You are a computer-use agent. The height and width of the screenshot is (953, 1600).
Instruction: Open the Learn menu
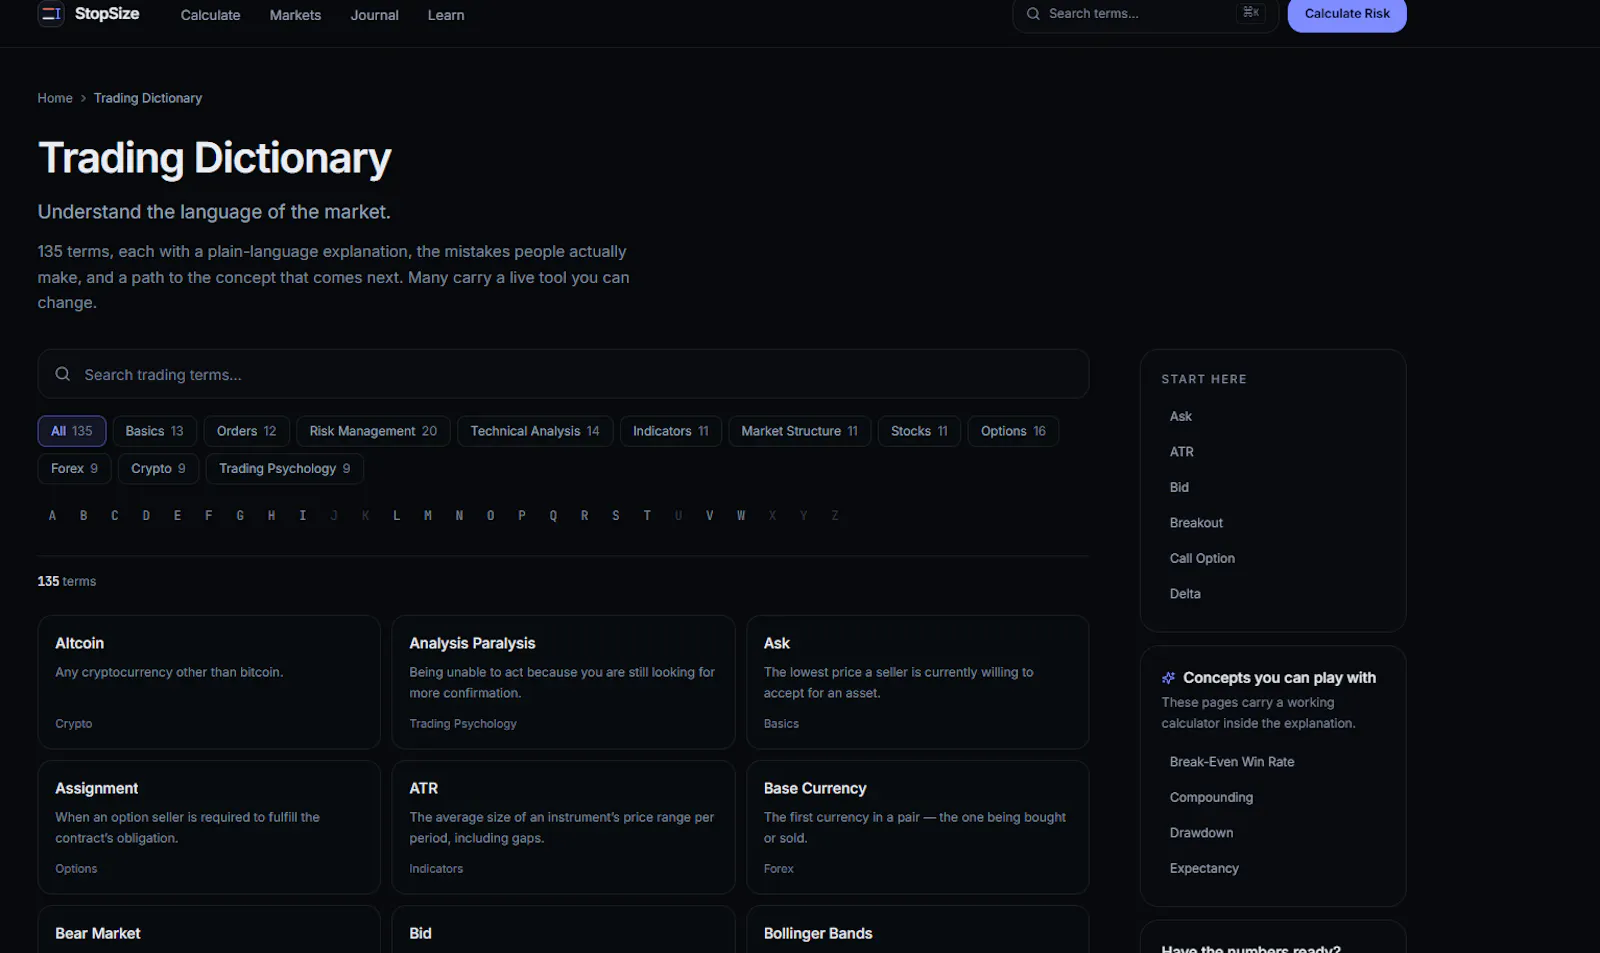pos(446,15)
